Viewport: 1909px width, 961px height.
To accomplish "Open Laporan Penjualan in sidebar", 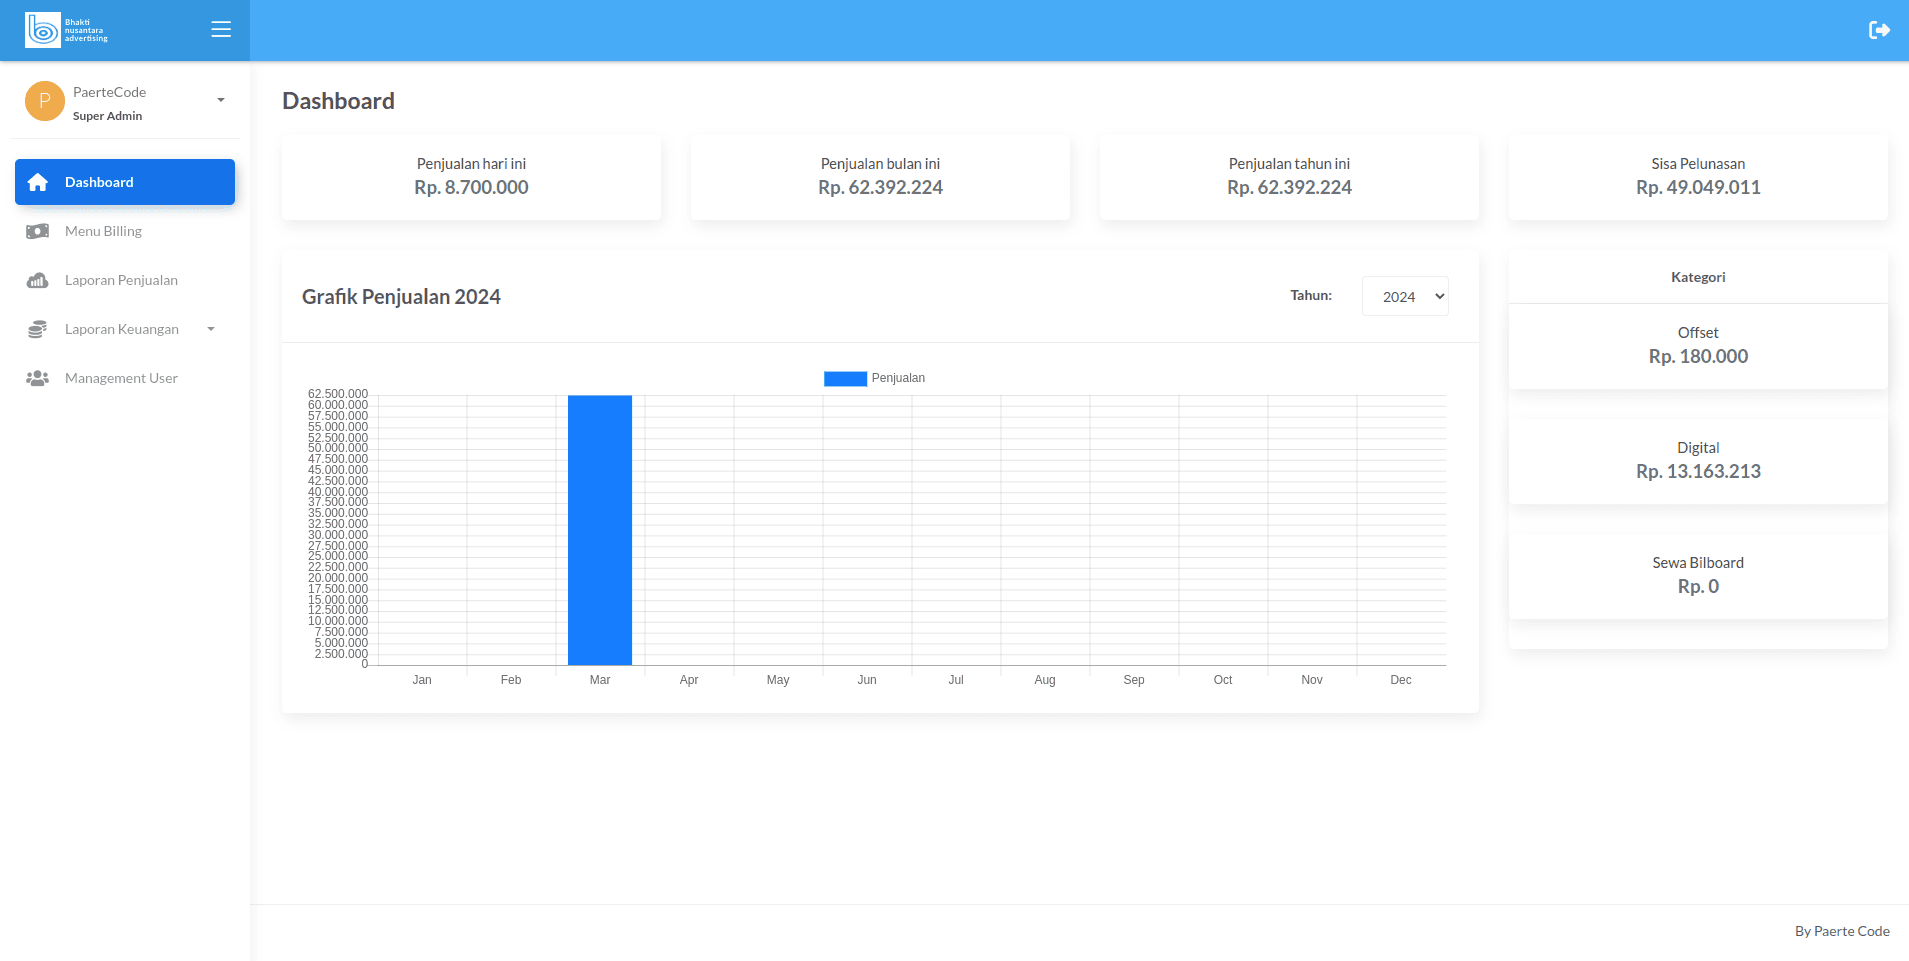I will pos(121,280).
